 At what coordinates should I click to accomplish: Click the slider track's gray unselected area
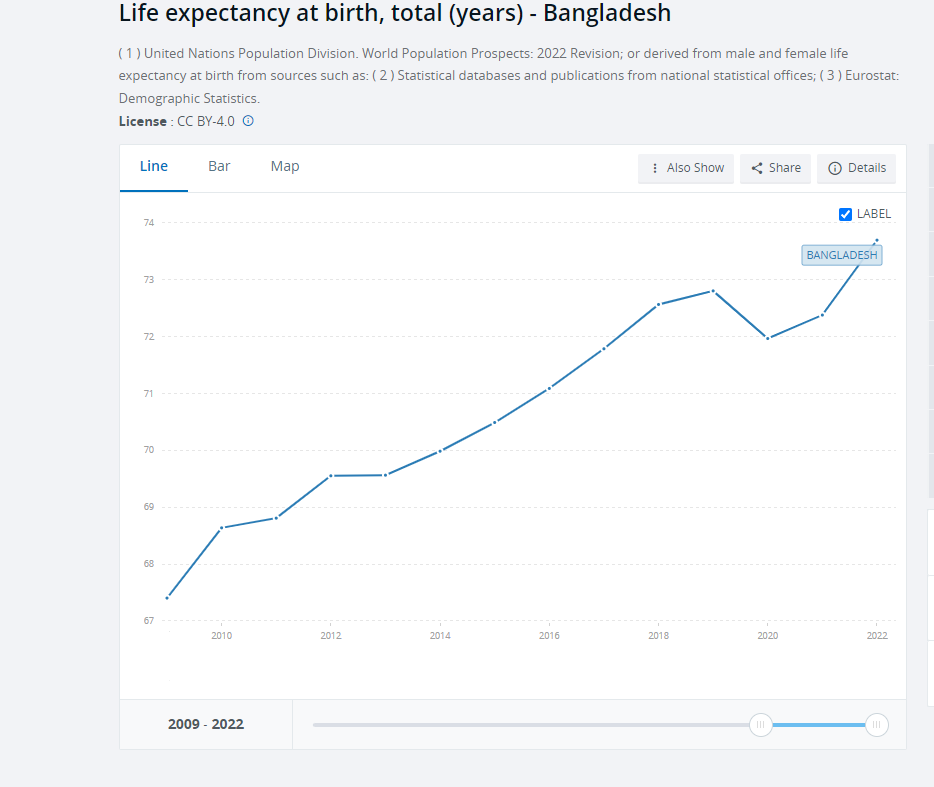pos(530,725)
